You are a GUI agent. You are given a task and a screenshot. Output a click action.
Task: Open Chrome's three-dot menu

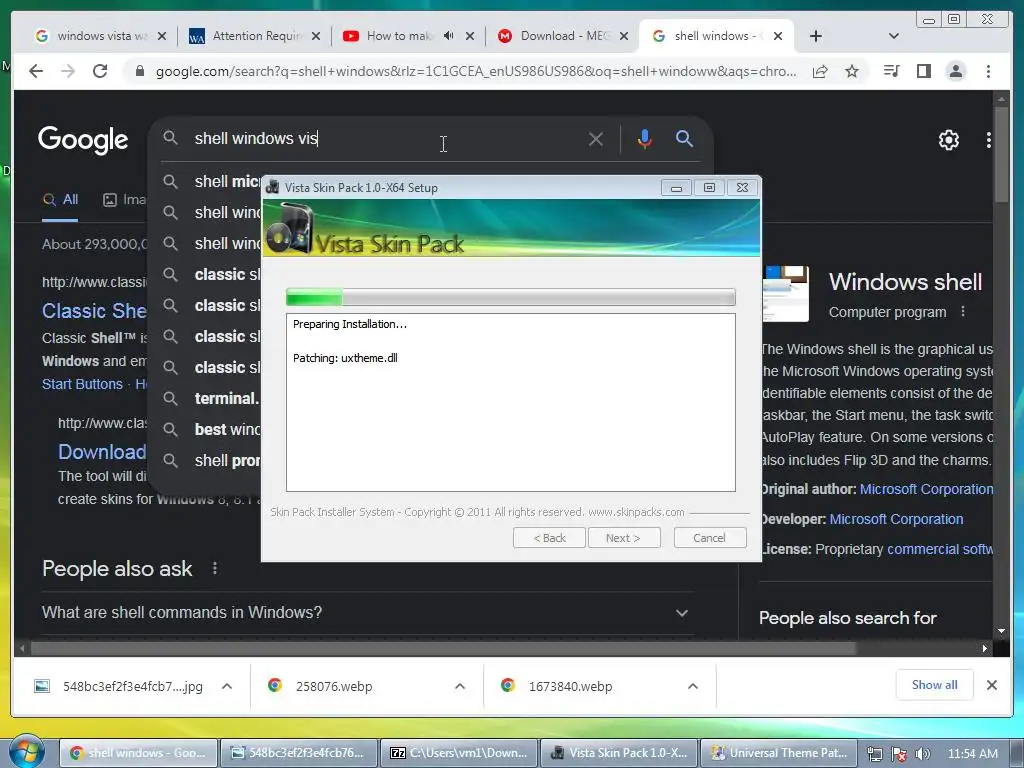coord(988,71)
